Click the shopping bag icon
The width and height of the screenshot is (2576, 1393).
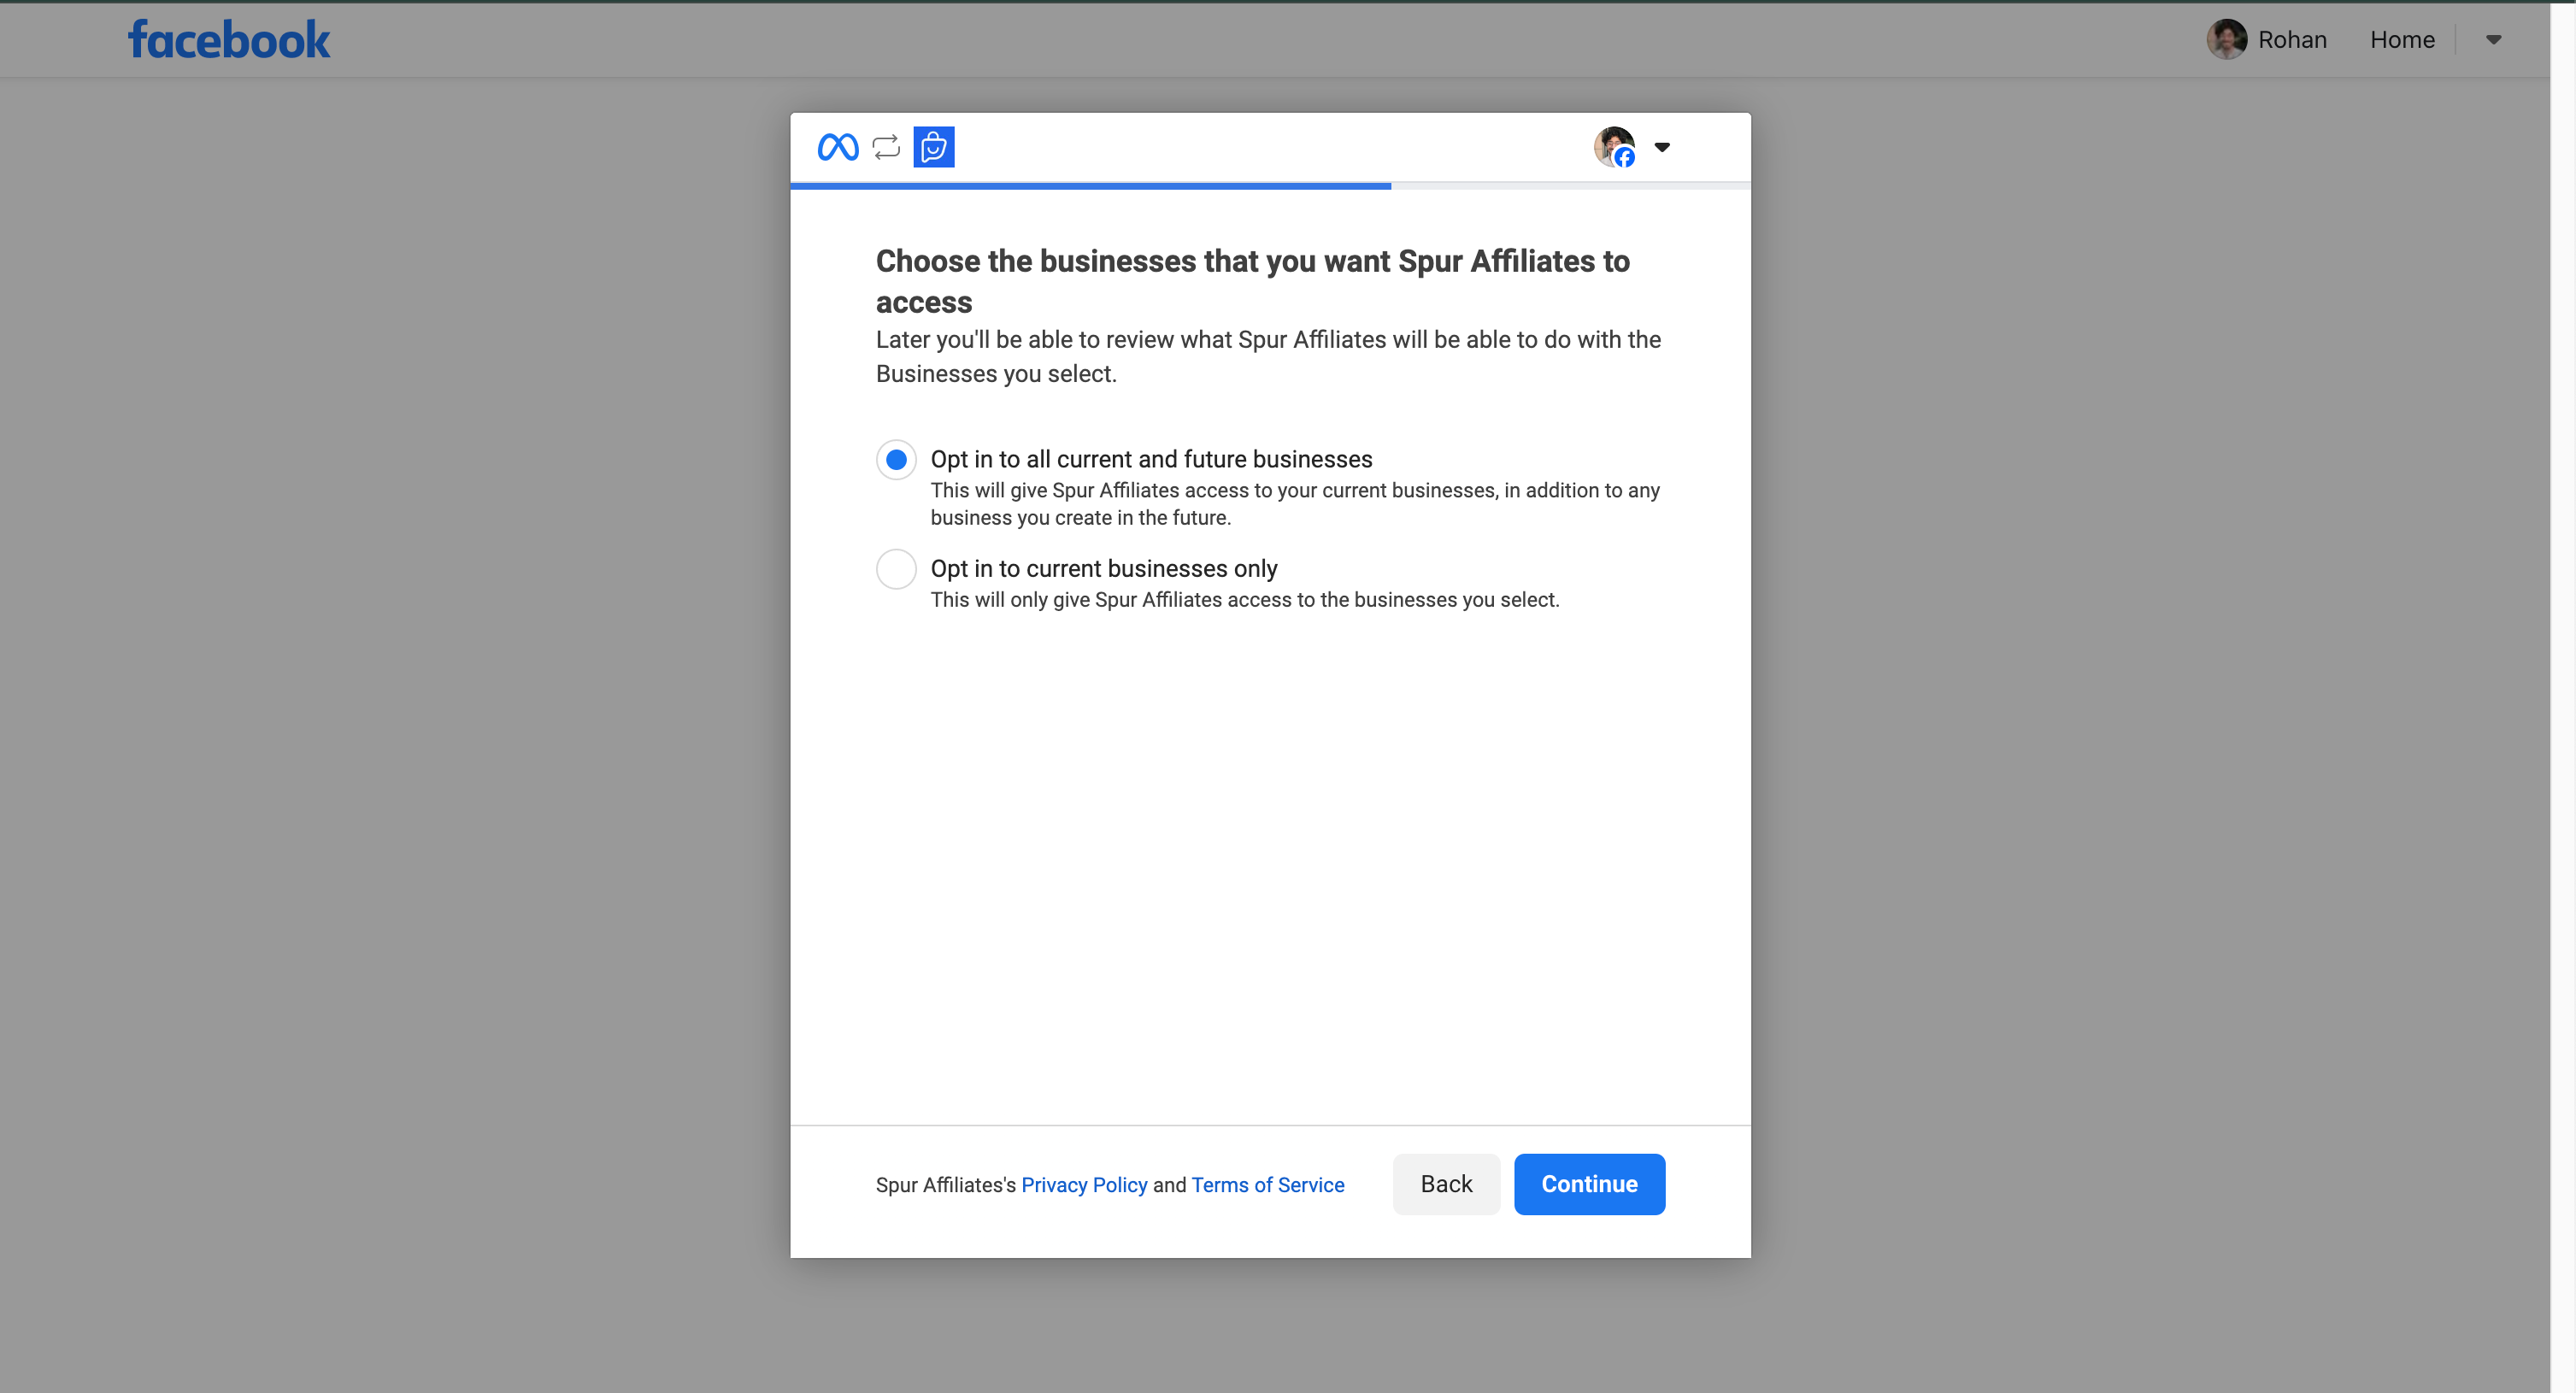[933, 146]
